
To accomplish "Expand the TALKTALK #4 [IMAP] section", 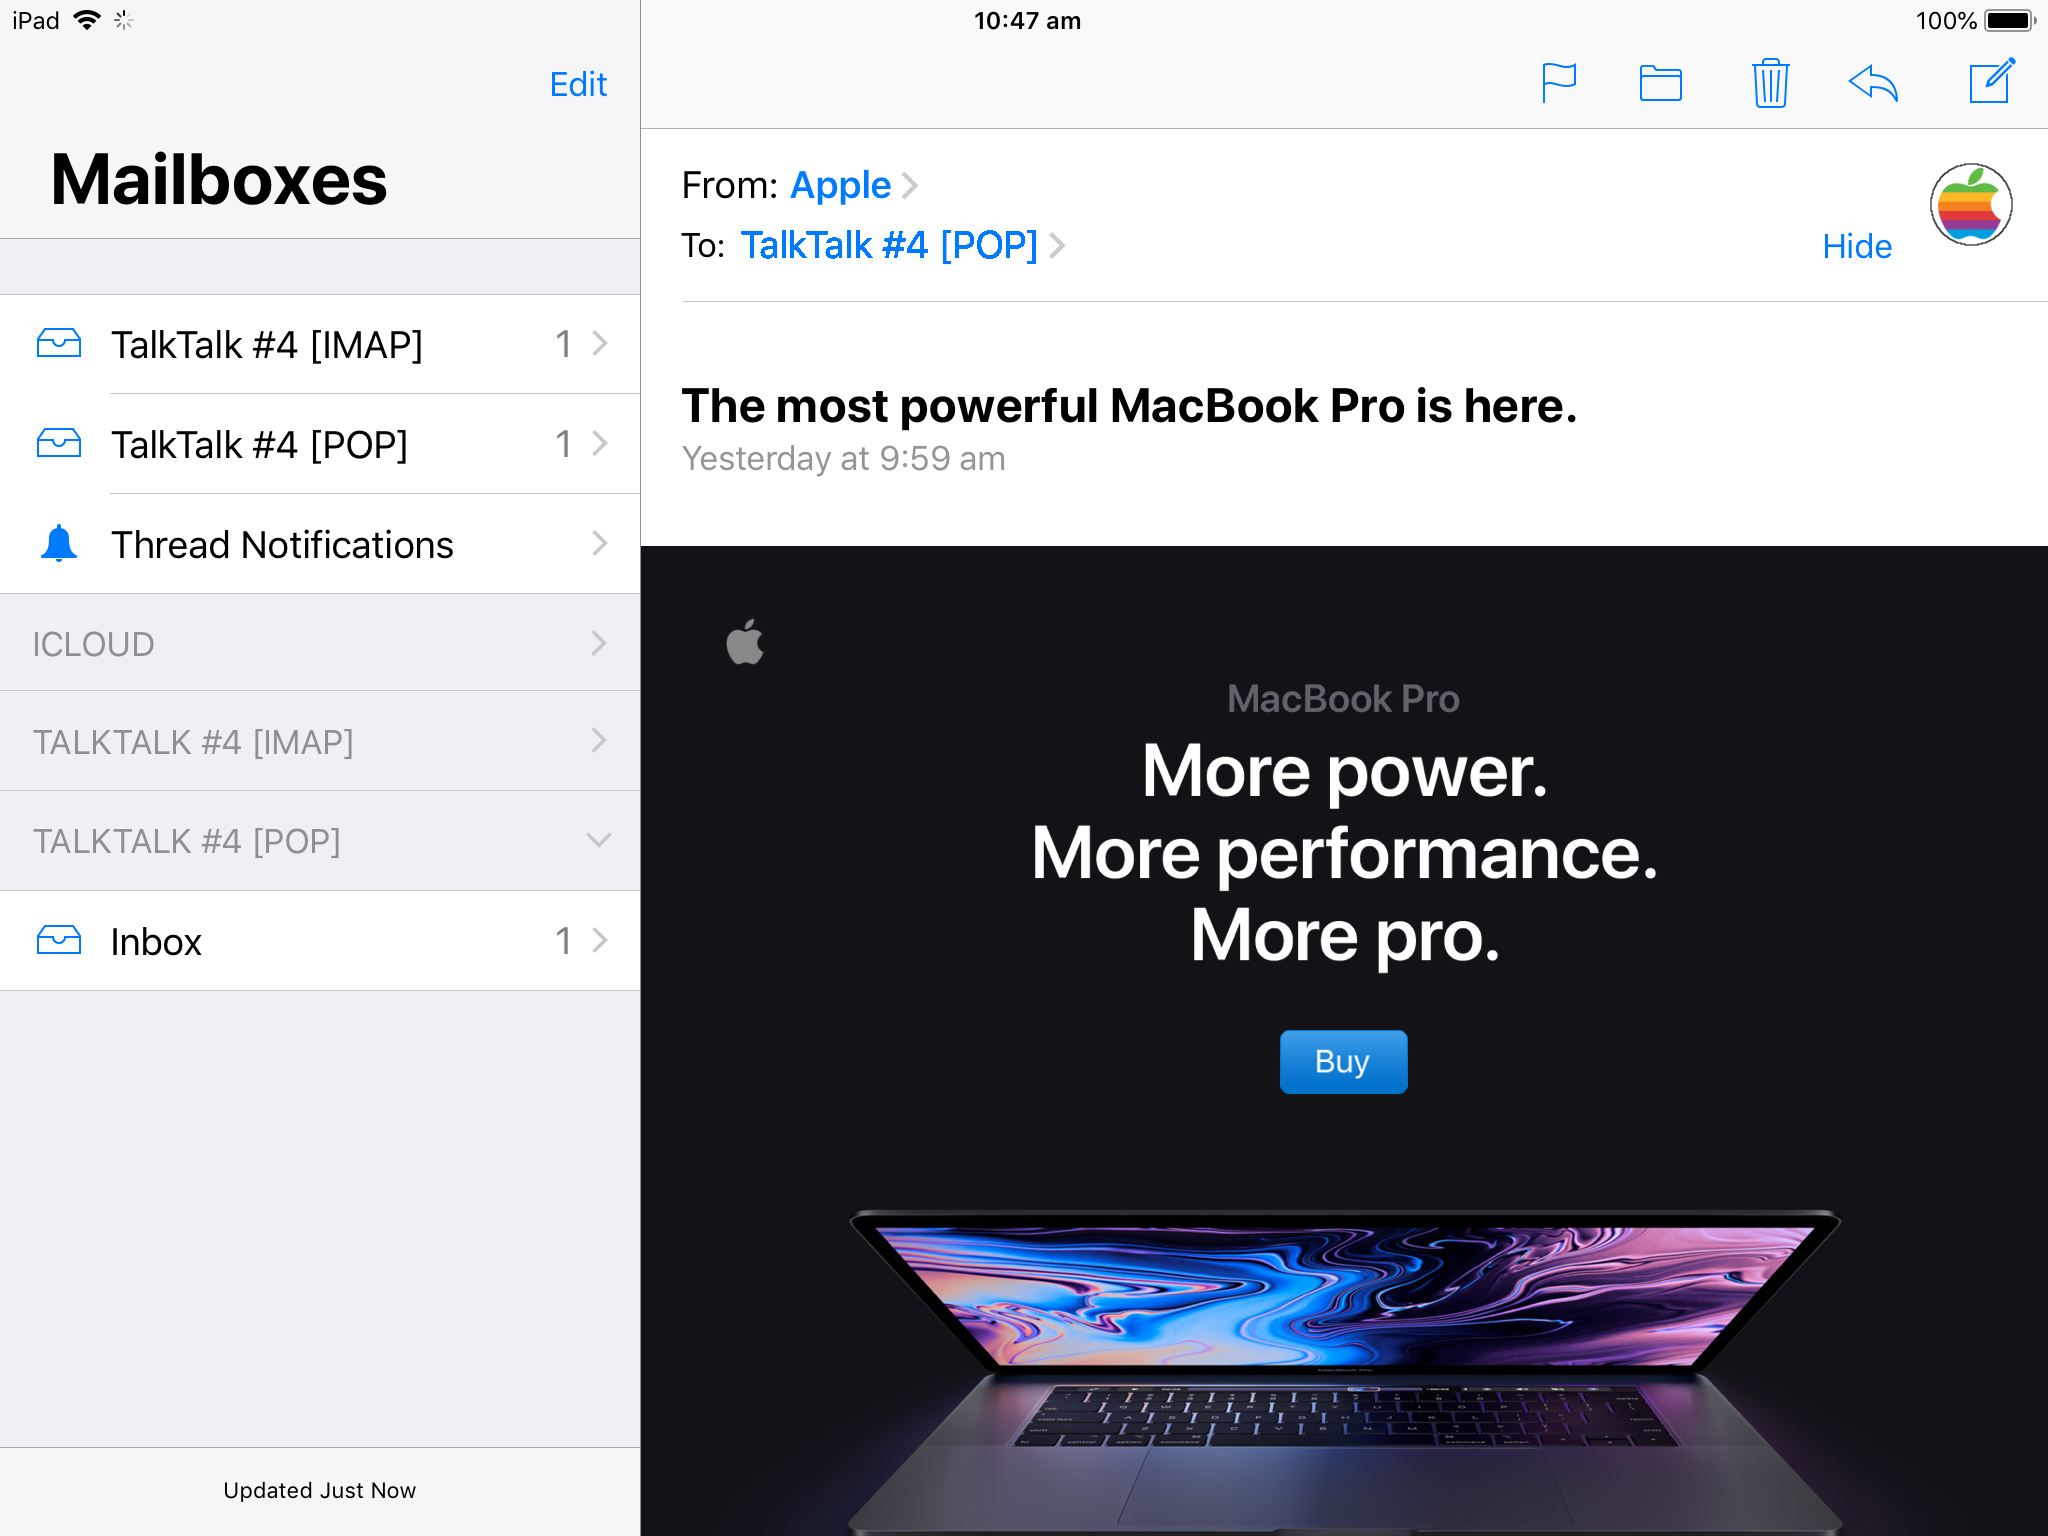I will 320,741.
